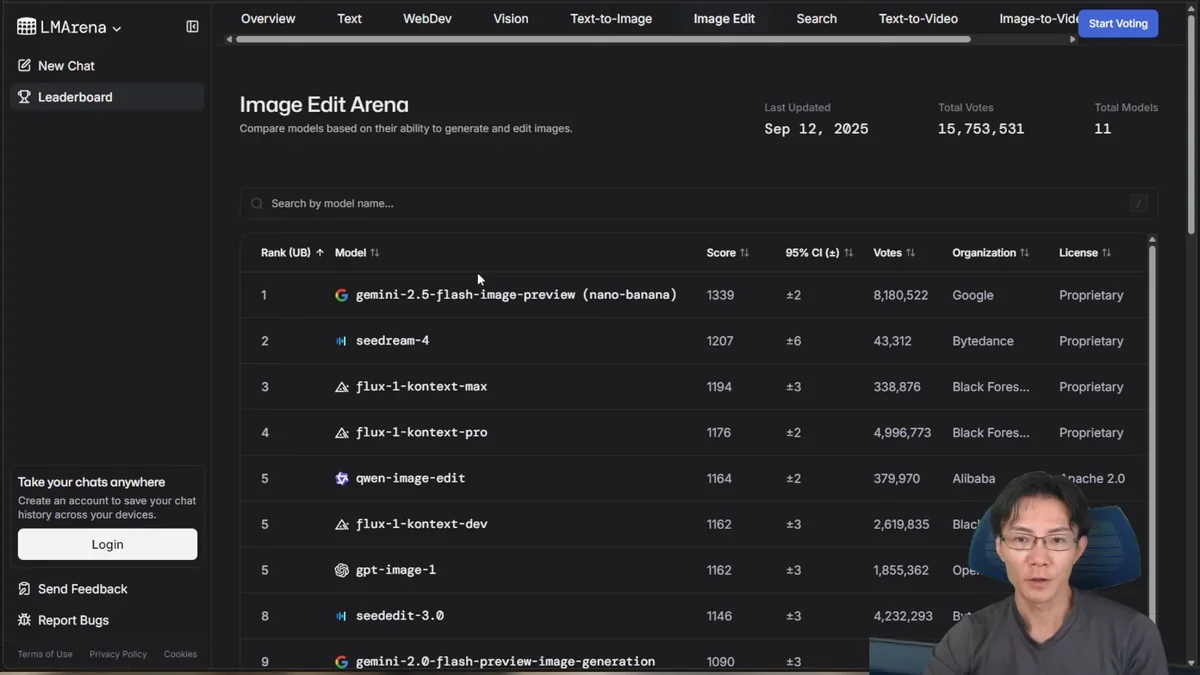Switch to the Vision tab
The width and height of the screenshot is (1200, 675).
pos(510,18)
